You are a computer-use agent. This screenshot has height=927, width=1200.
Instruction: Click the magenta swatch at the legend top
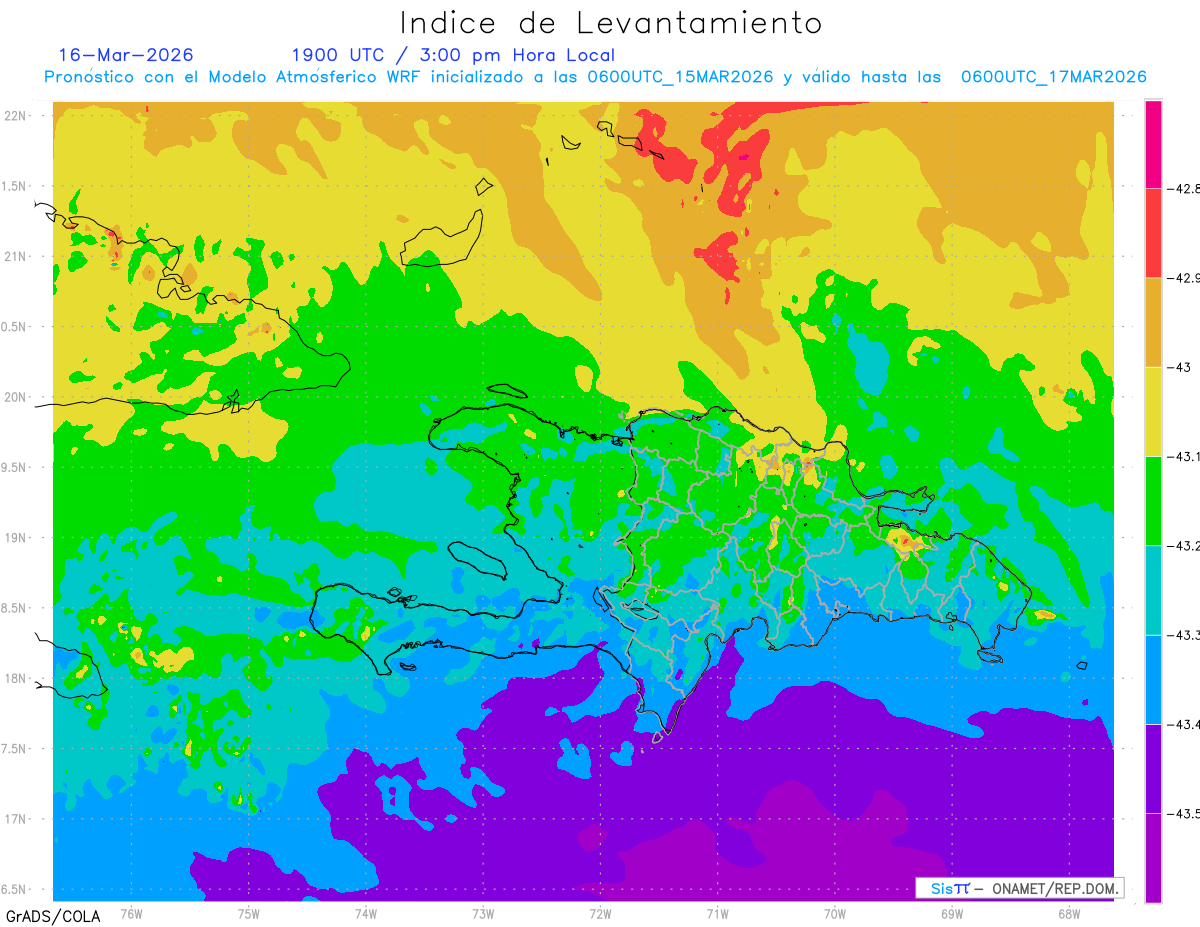tap(1153, 144)
